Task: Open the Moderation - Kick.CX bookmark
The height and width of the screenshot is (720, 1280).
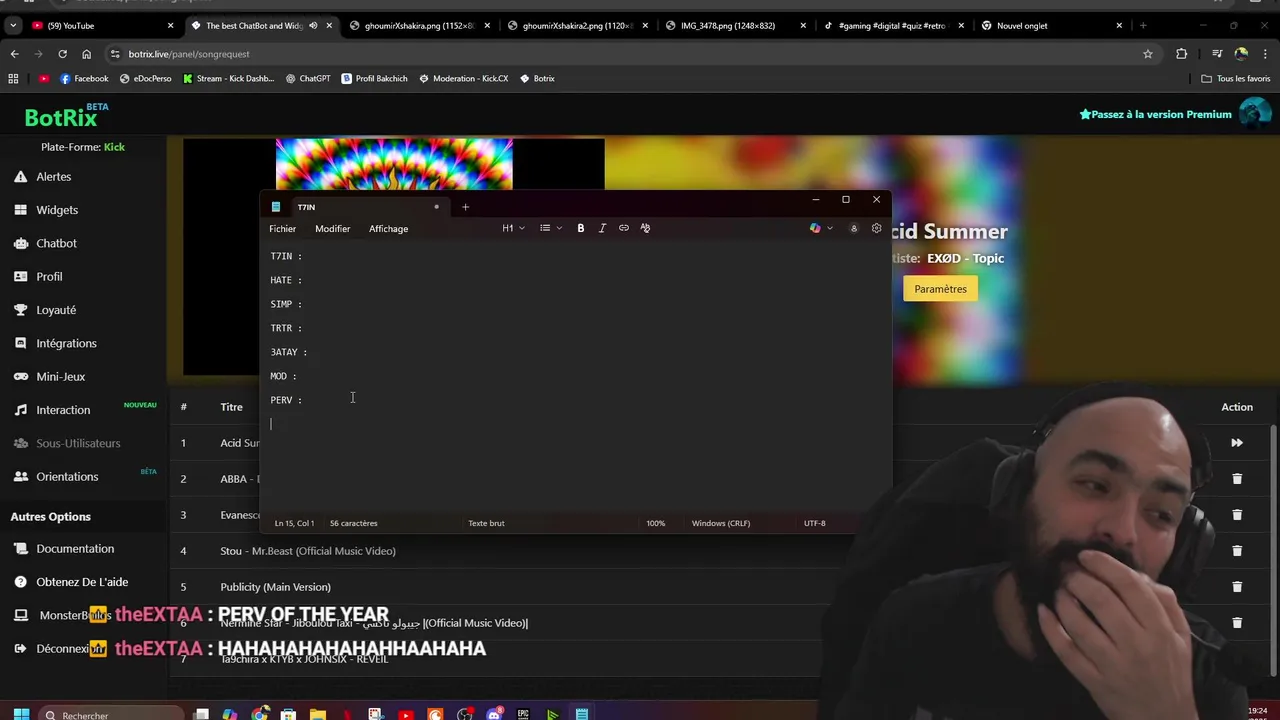Action: click(x=464, y=78)
